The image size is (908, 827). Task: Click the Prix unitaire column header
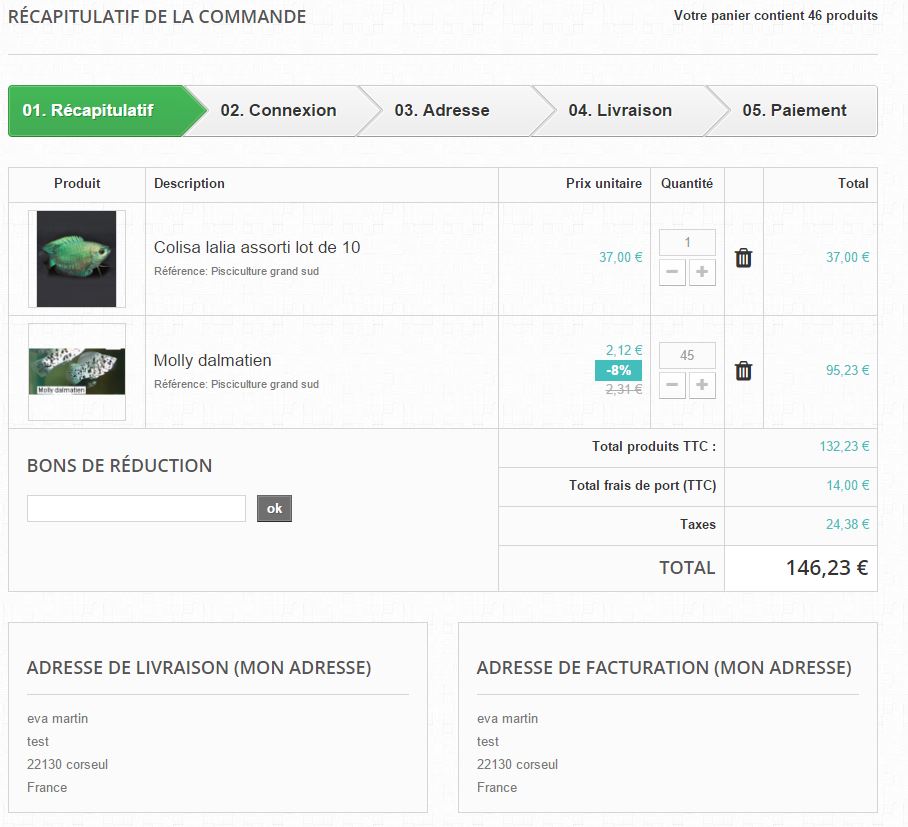[x=604, y=184]
